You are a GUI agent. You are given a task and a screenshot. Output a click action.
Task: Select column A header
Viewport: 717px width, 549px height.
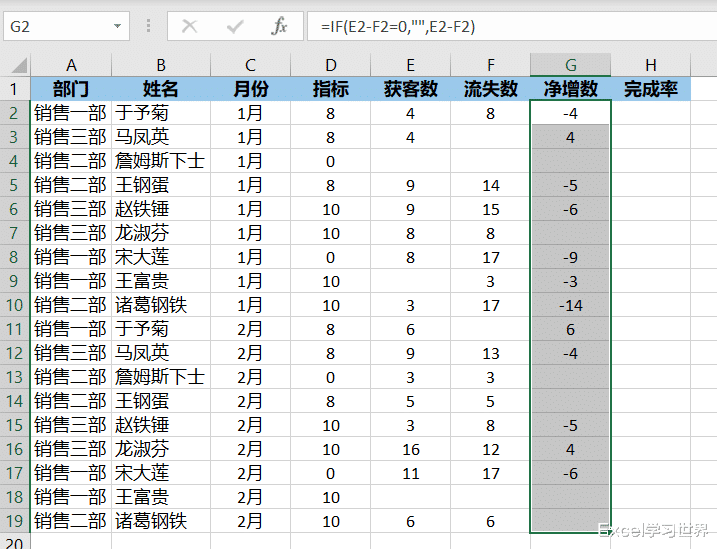[71, 65]
